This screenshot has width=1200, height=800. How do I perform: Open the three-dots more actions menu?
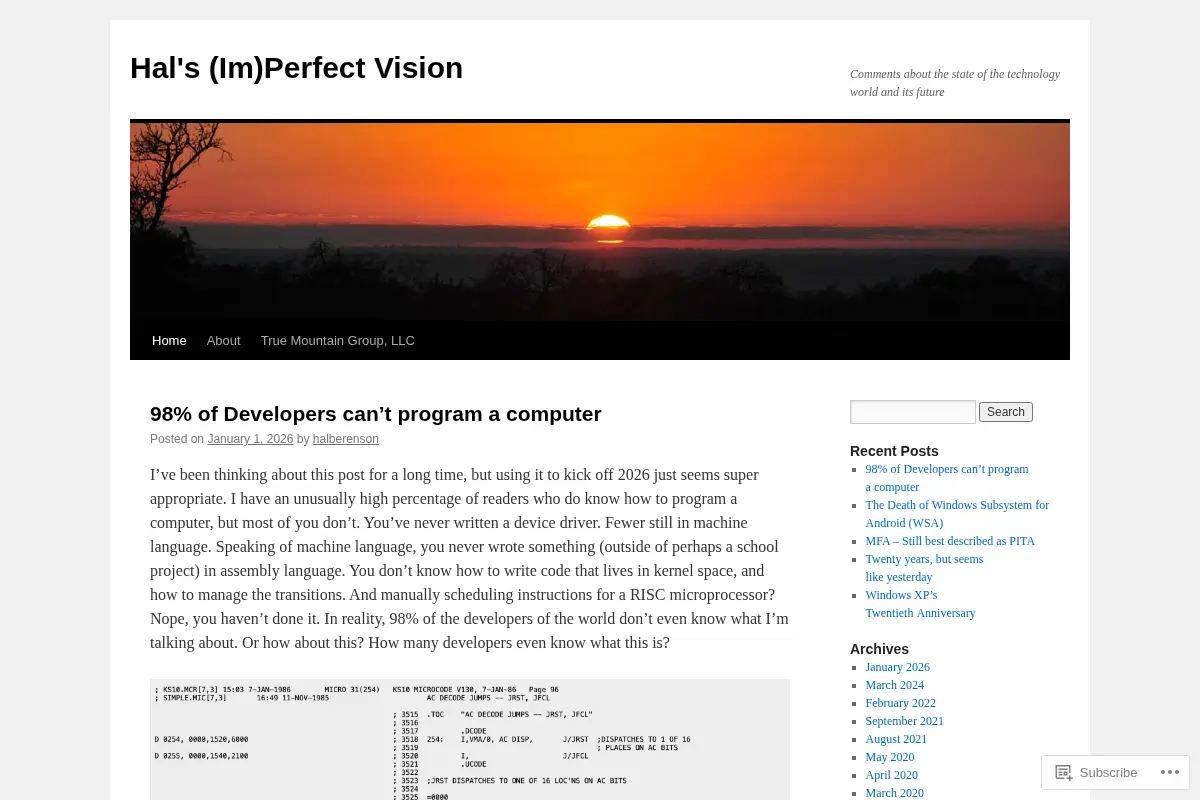tap(1170, 772)
